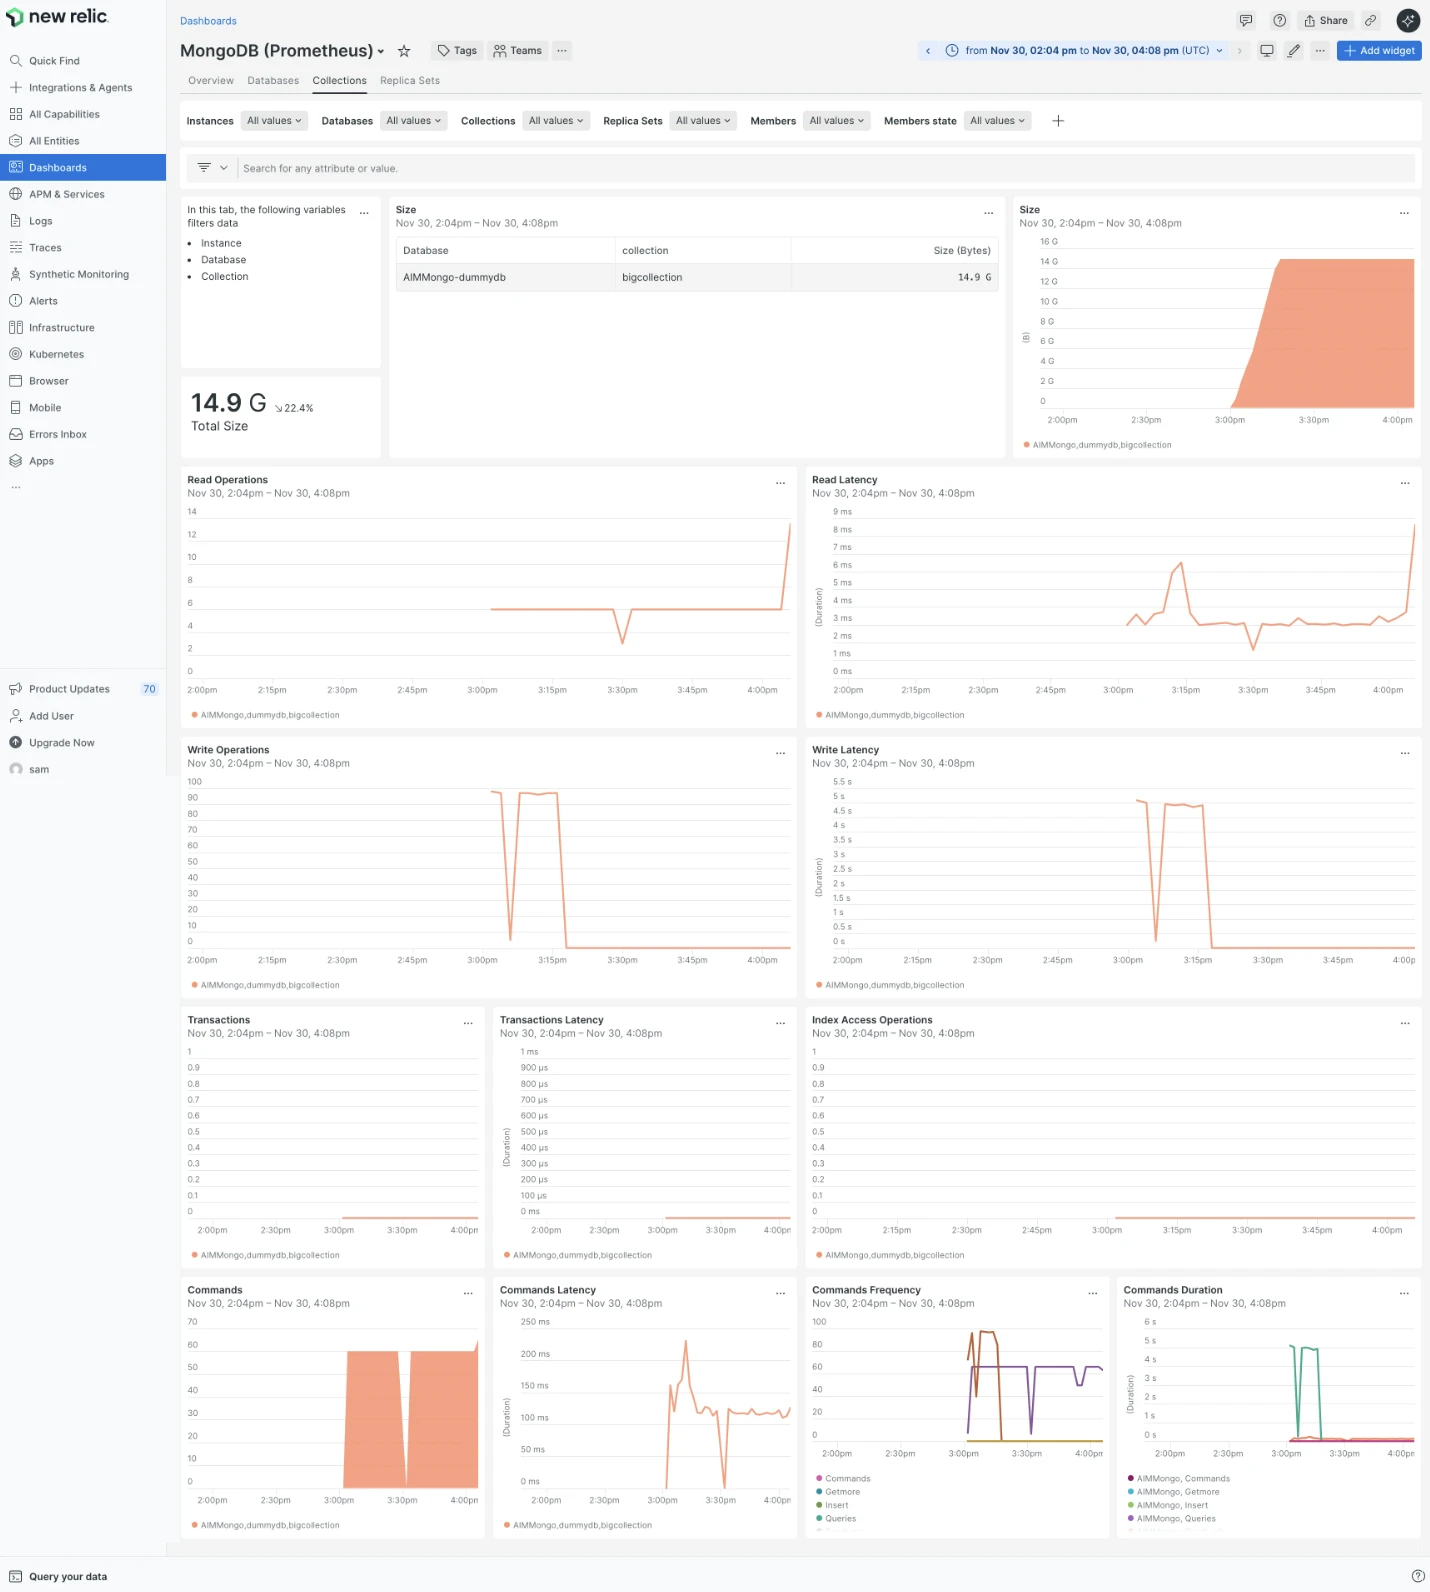Open Size table widget menu
The width and height of the screenshot is (1430, 1592).
pos(989,213)
